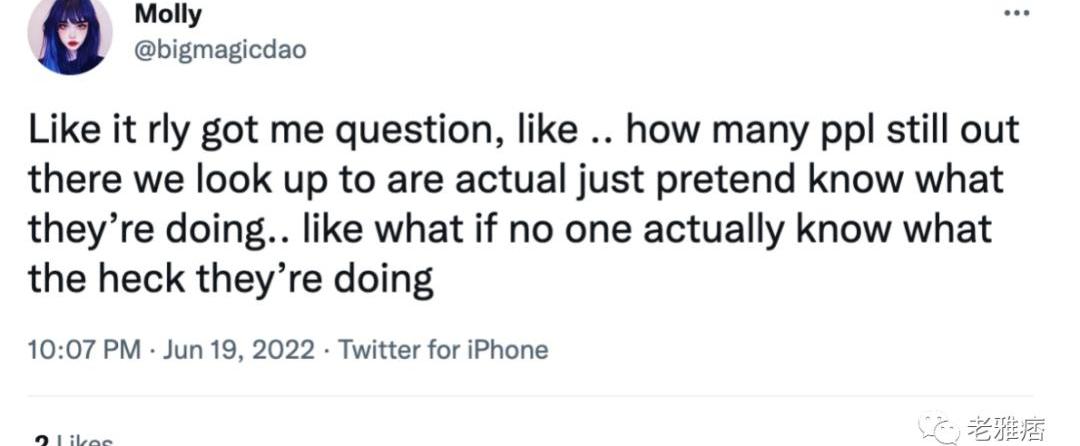
Task: Click the Twitter for iPhone source link
Action: coord(443,350)
